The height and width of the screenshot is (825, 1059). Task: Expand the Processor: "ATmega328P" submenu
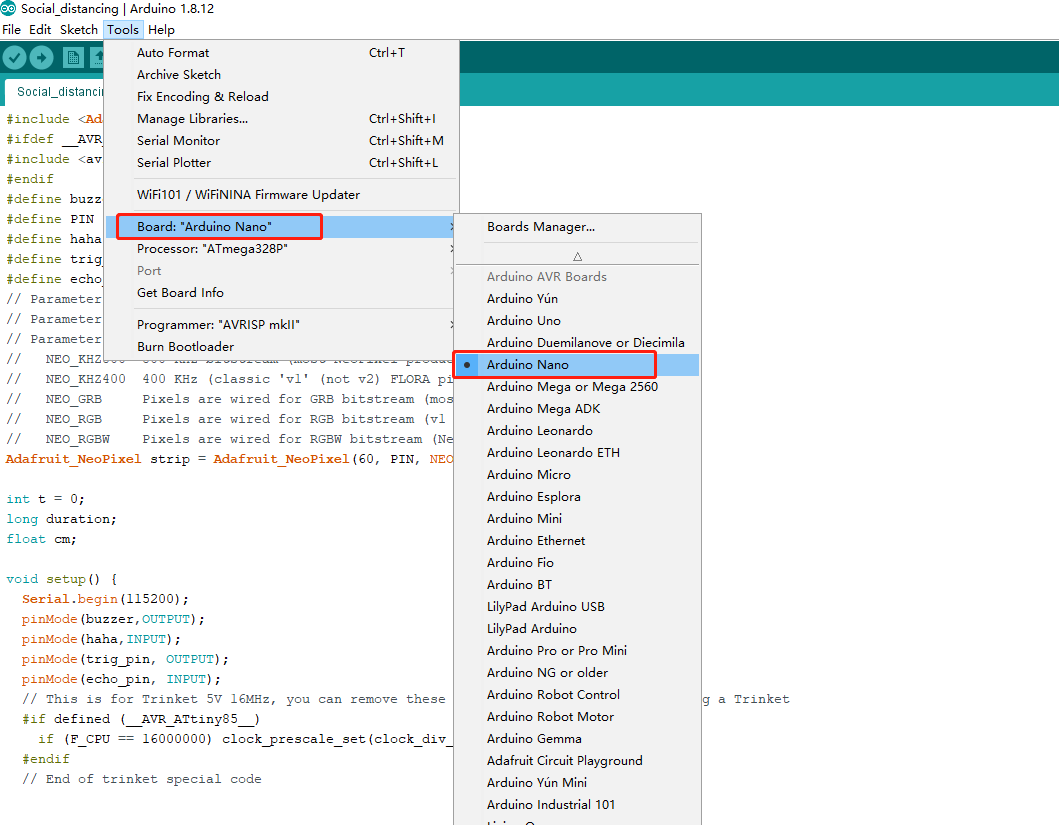tap(282, 248)
